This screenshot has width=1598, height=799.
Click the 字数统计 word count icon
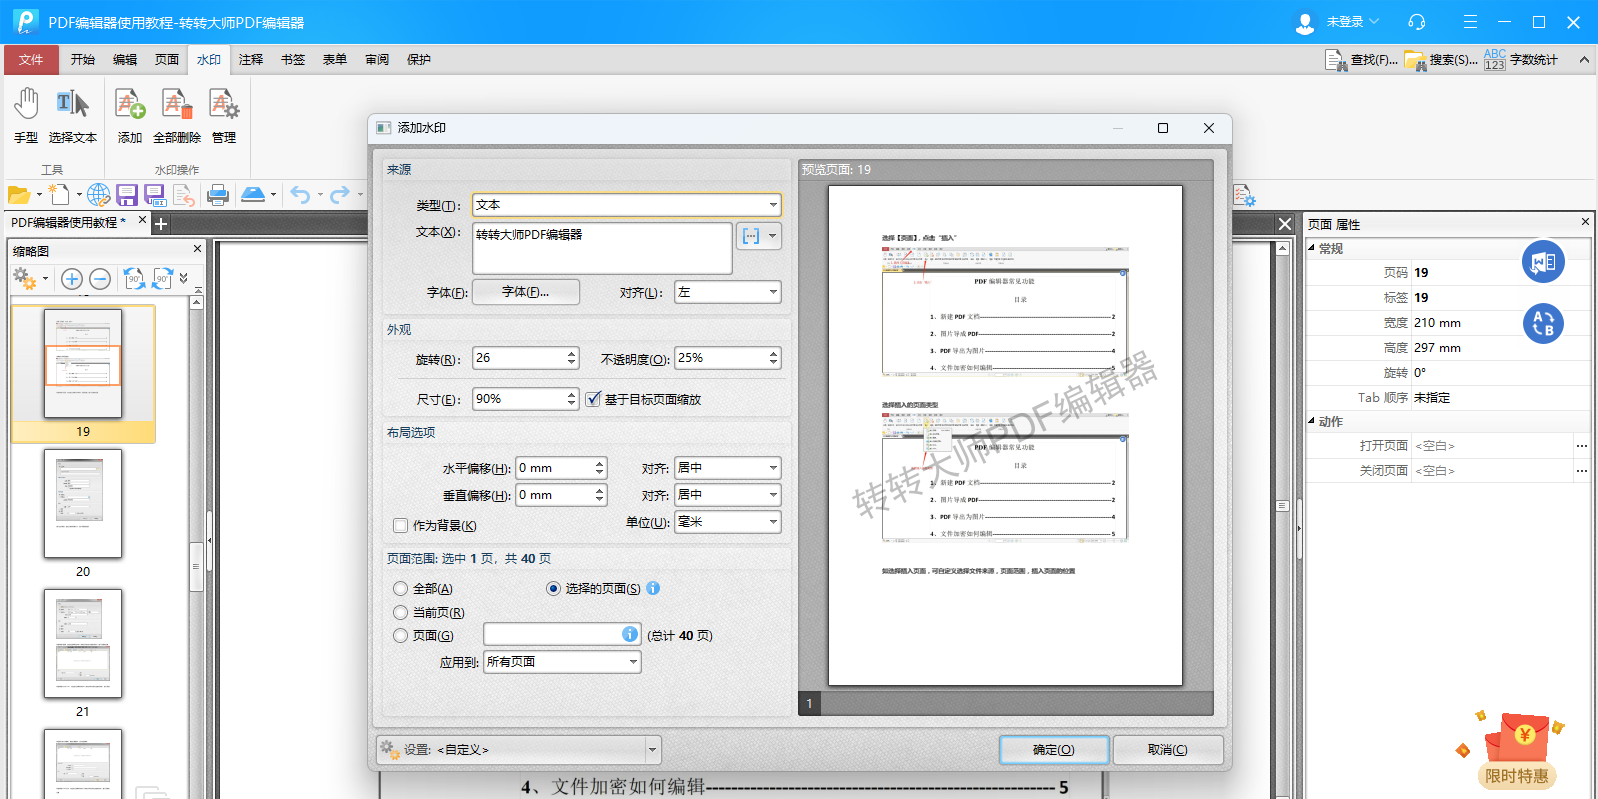[x=1495, y=60]
